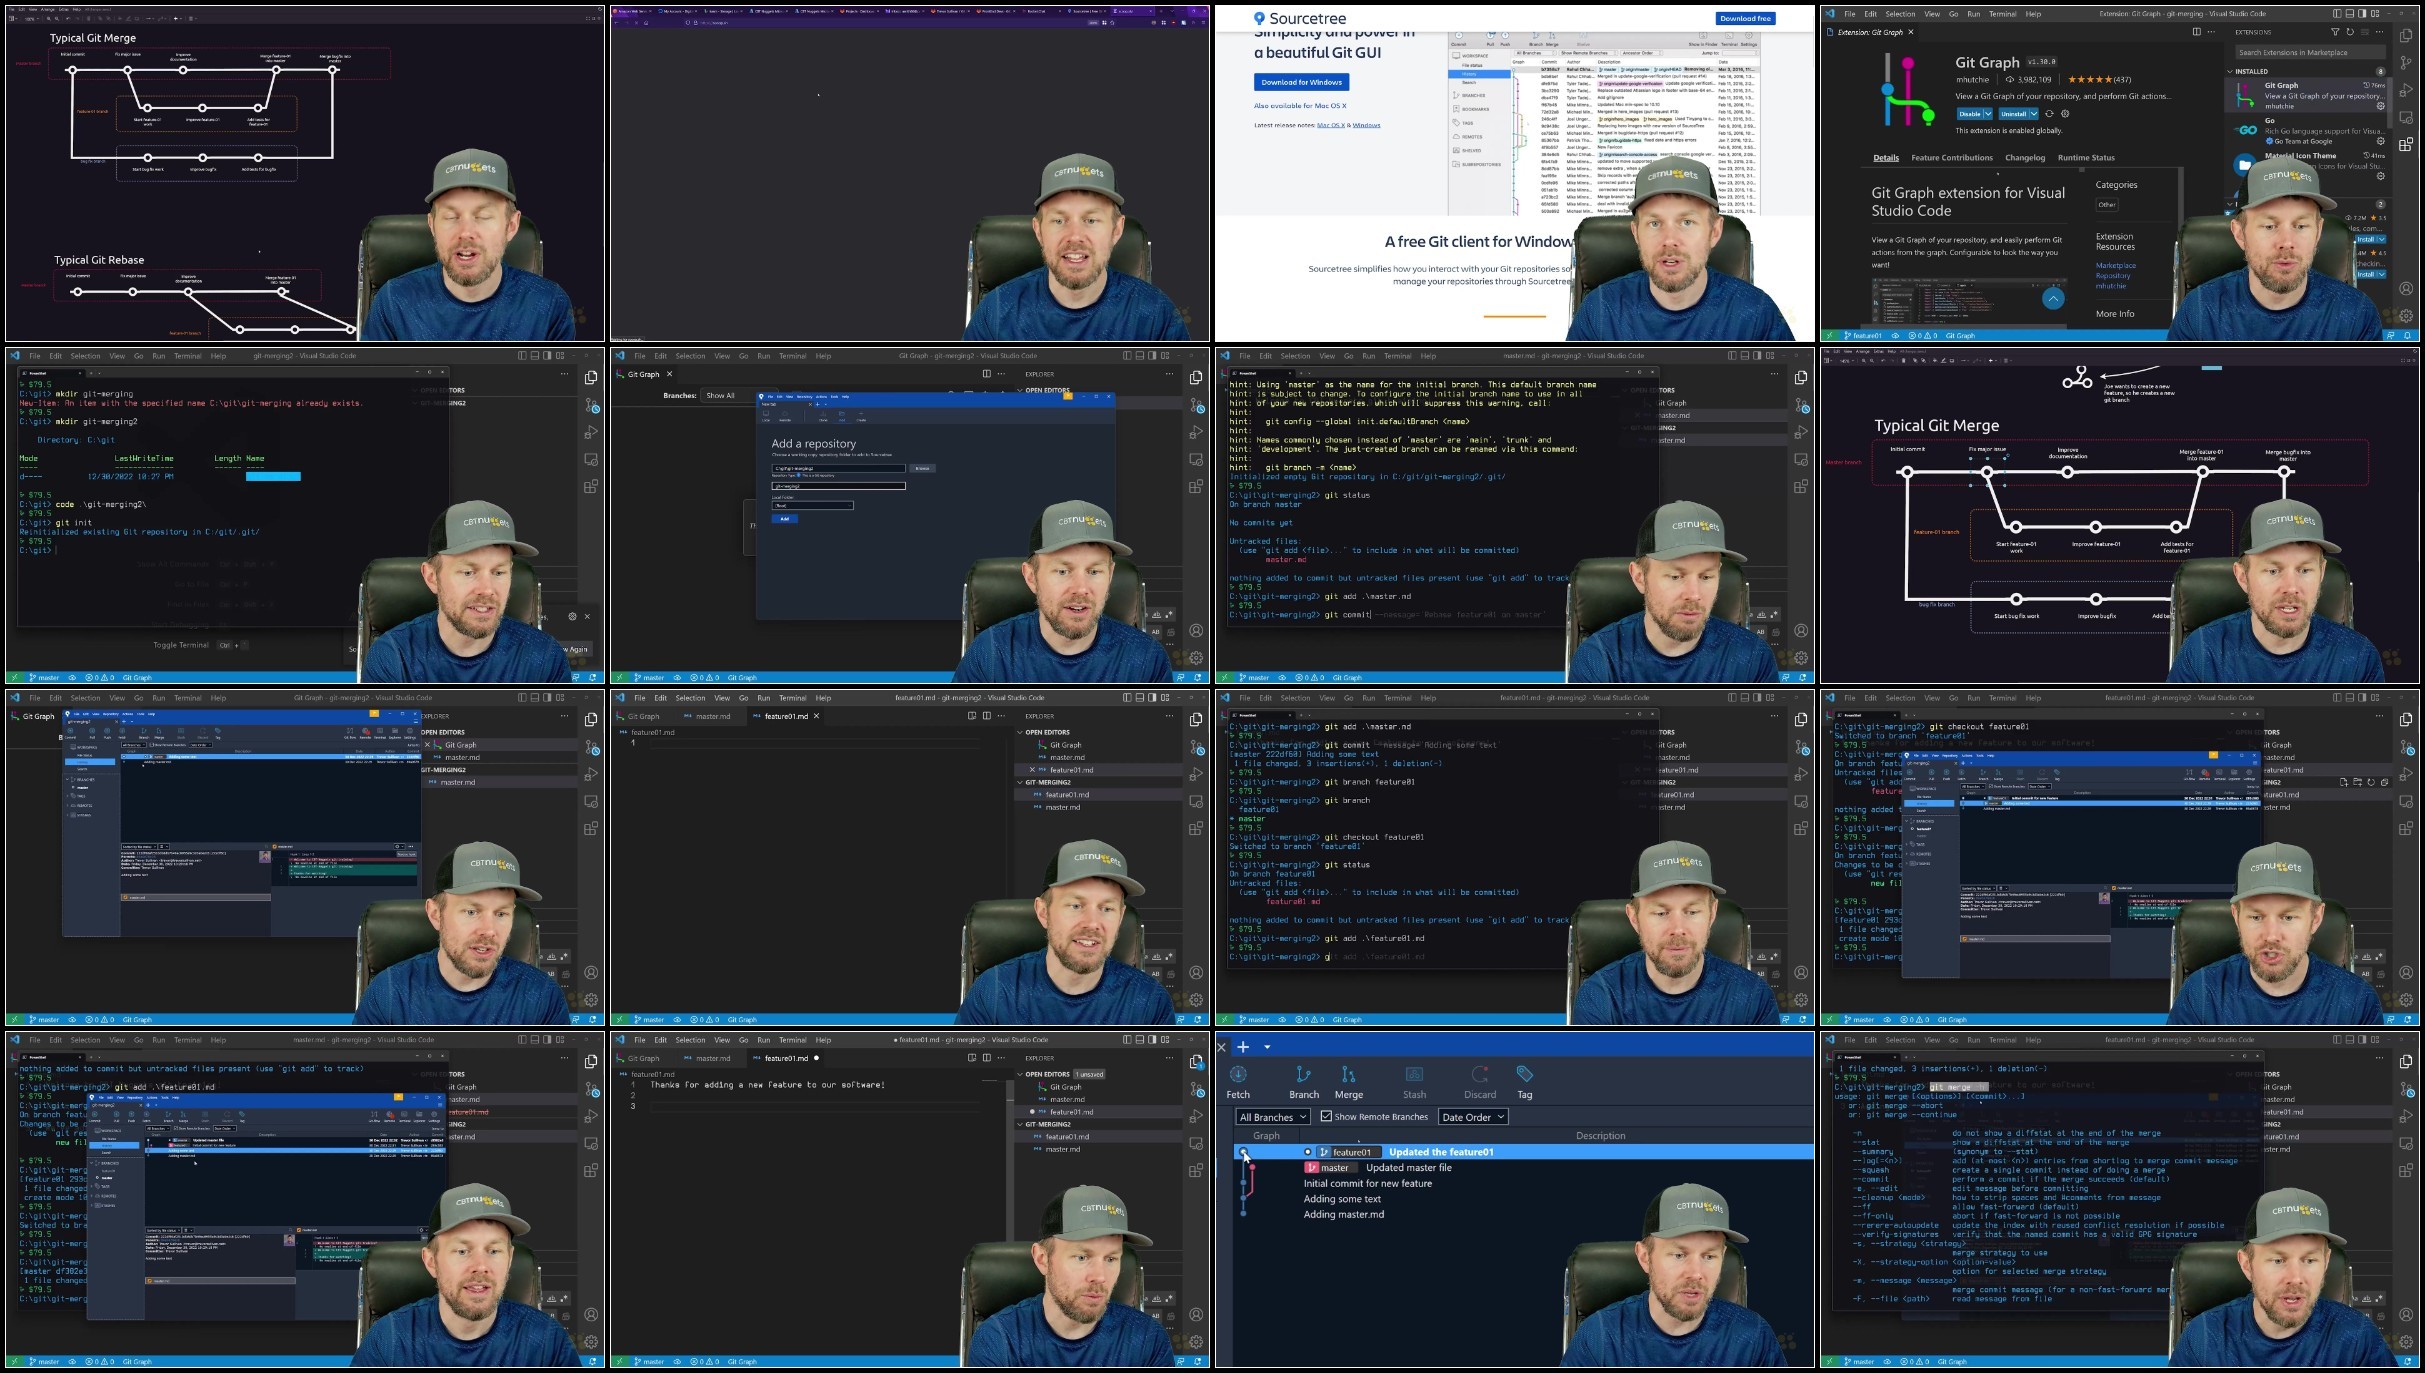Click the large Branch toolbar icon
The width and height of the screenshot is (2425, 1373).
pyautogui.click(x=1303, y=1081)
